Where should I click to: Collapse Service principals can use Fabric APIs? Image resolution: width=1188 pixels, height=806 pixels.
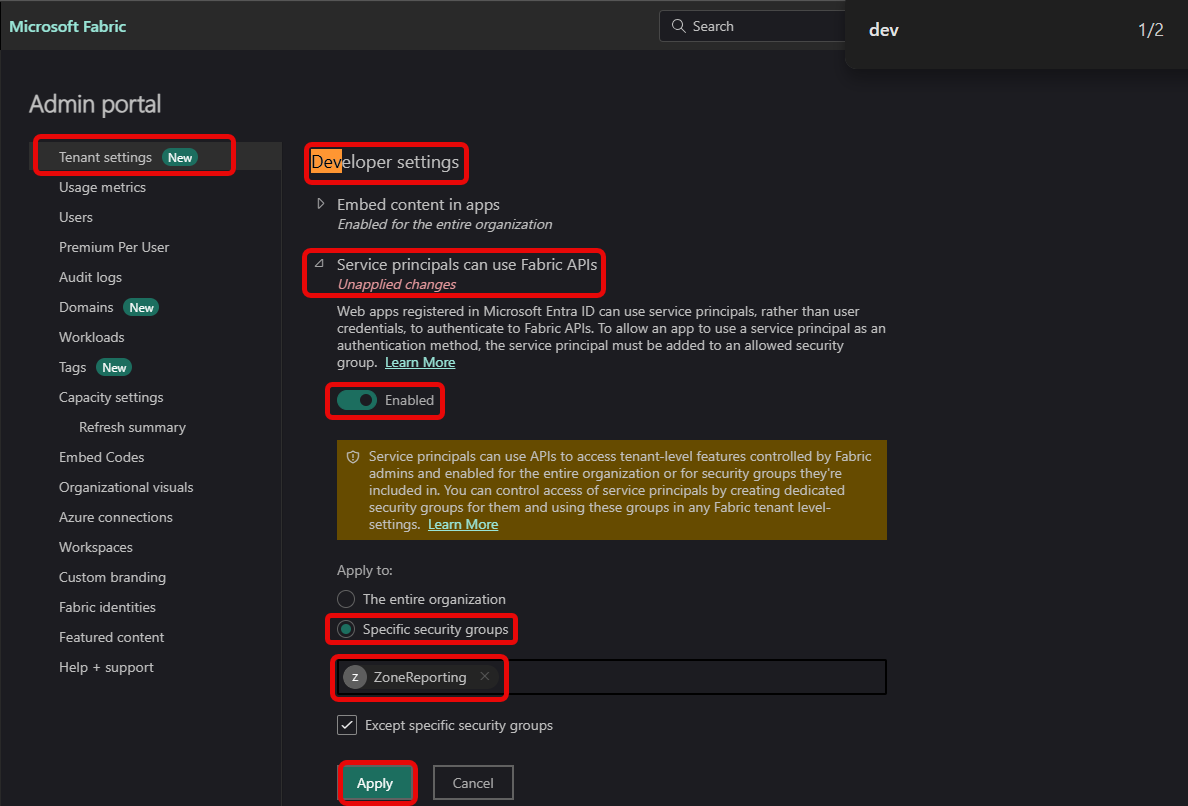click(320, 264)
